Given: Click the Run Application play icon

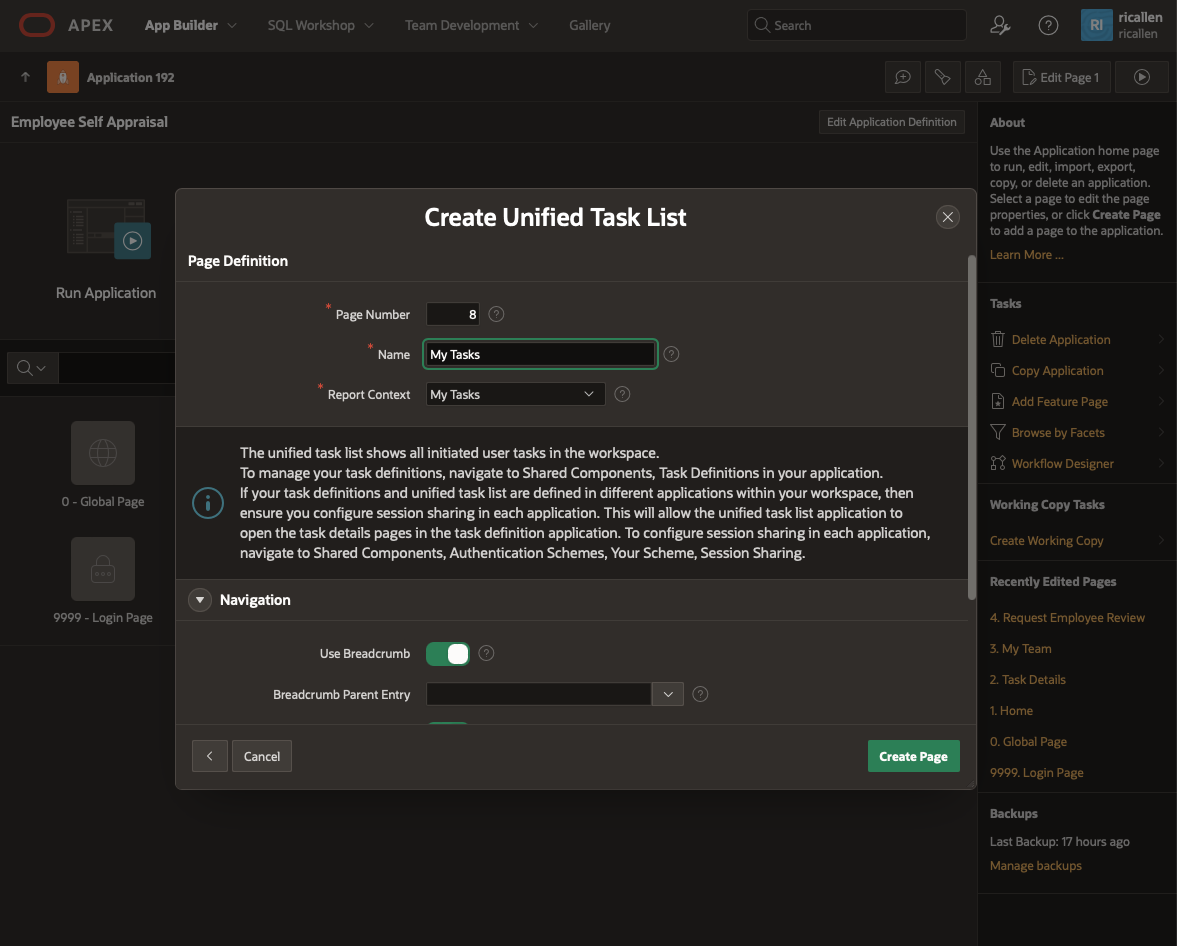Looking at the screenshot, I should 132,241.
